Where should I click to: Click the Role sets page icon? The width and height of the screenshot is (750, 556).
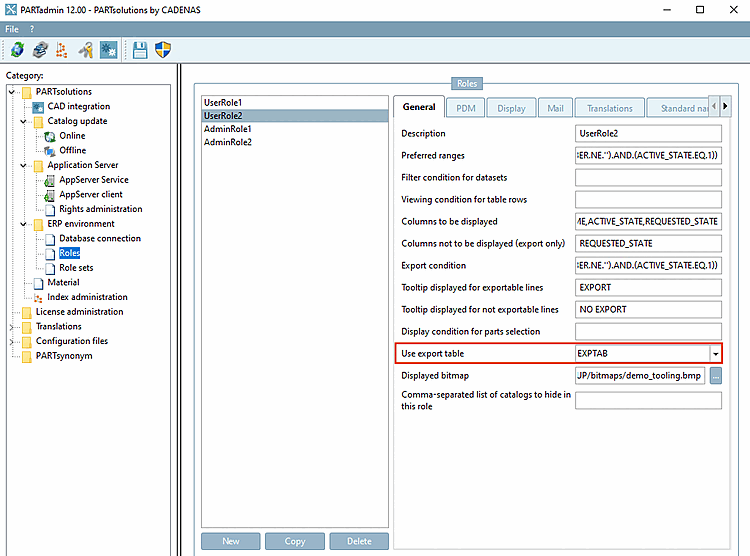50,268
